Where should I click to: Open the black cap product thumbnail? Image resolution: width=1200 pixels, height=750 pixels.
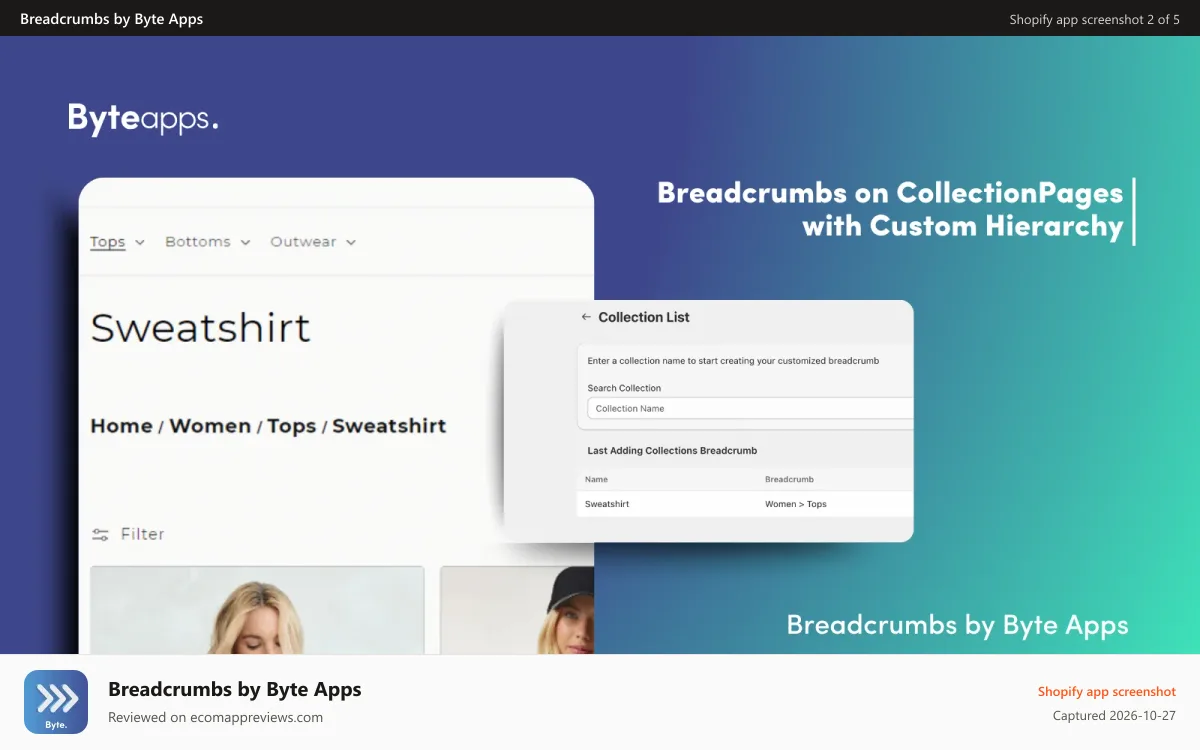pyautogui.click(x=517, y=610)
